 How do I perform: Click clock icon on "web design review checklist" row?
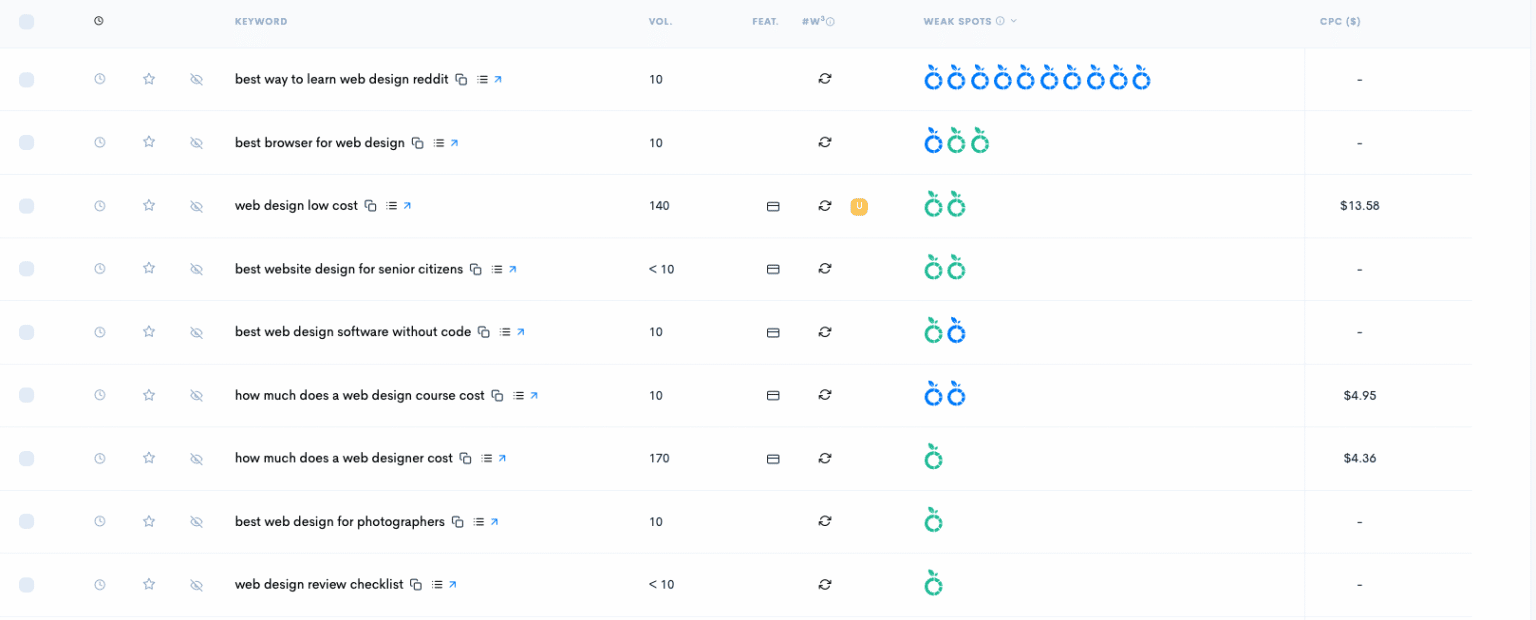(100, 585)
